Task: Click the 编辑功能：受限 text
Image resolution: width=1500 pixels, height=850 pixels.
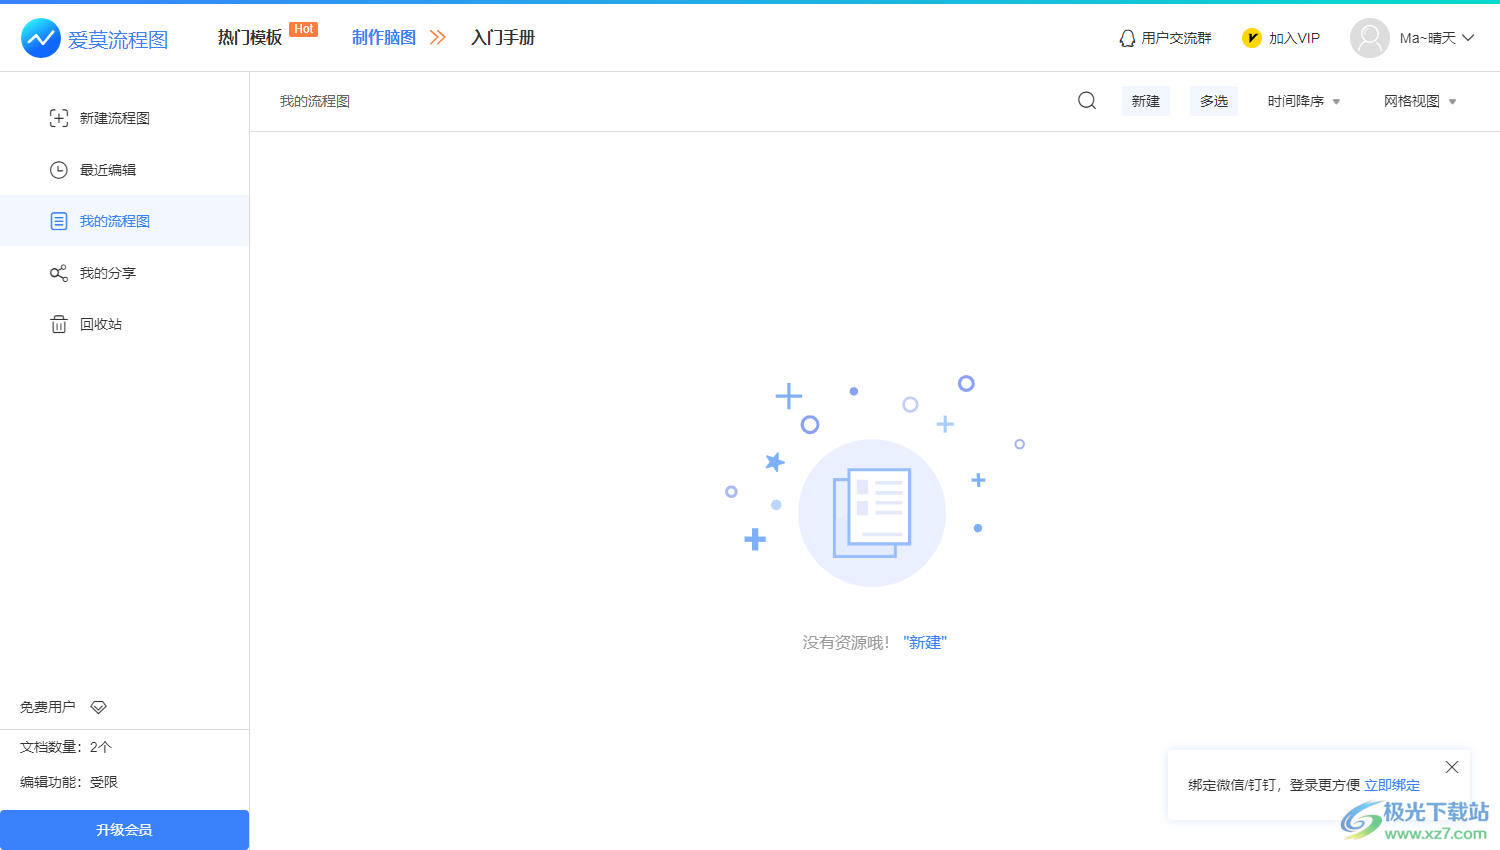Action: click(x=69, y=782)
